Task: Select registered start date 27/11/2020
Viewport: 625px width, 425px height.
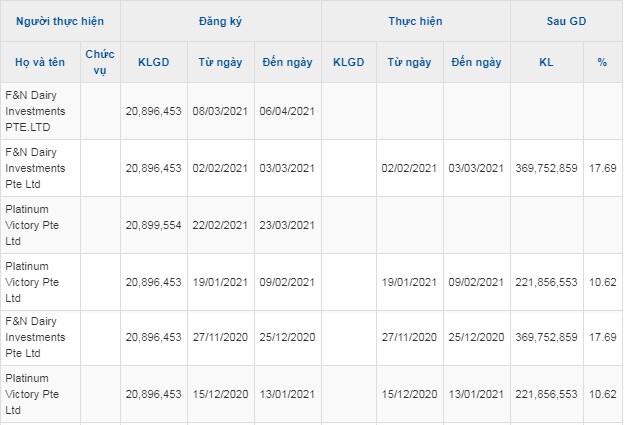Action: pyautogui.click(x=220, y=337)
